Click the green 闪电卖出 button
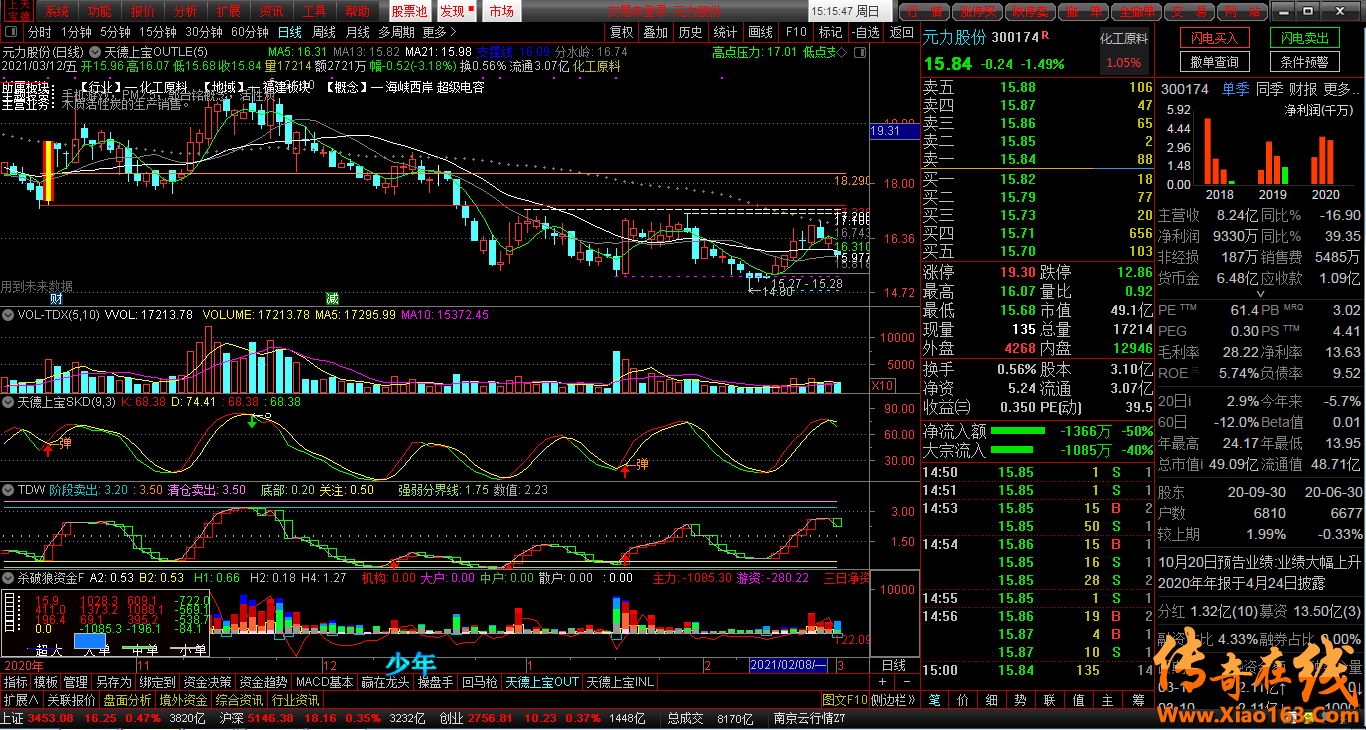This screenshot has width=1366, height=730. point(1305,39)
